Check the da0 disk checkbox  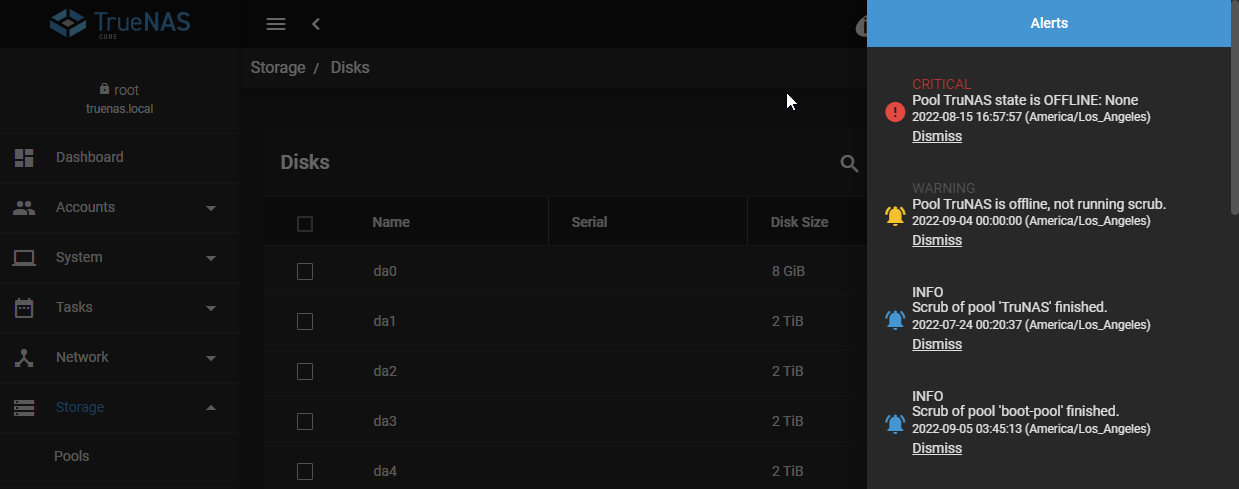tap(305, 272)
